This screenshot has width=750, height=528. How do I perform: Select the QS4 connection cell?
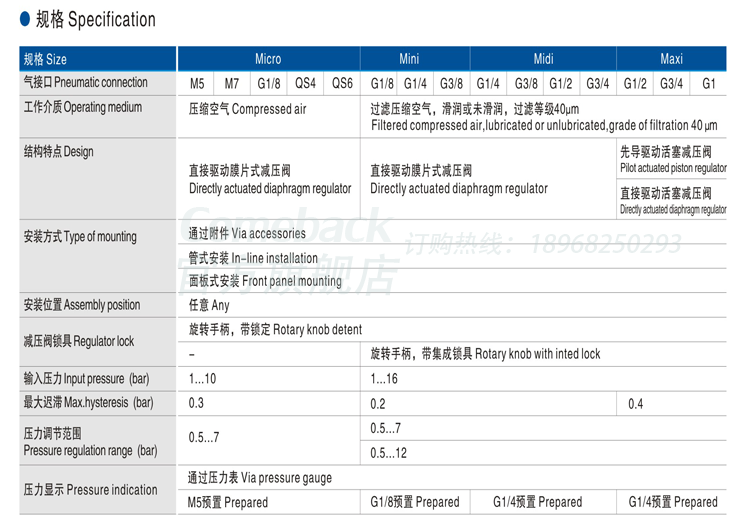(305, 84)
